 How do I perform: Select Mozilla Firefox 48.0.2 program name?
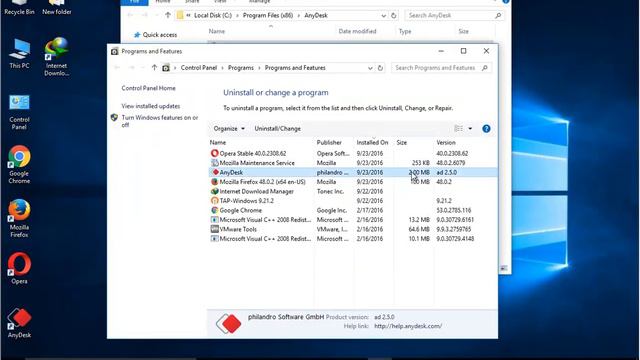(x=262, y=182)
